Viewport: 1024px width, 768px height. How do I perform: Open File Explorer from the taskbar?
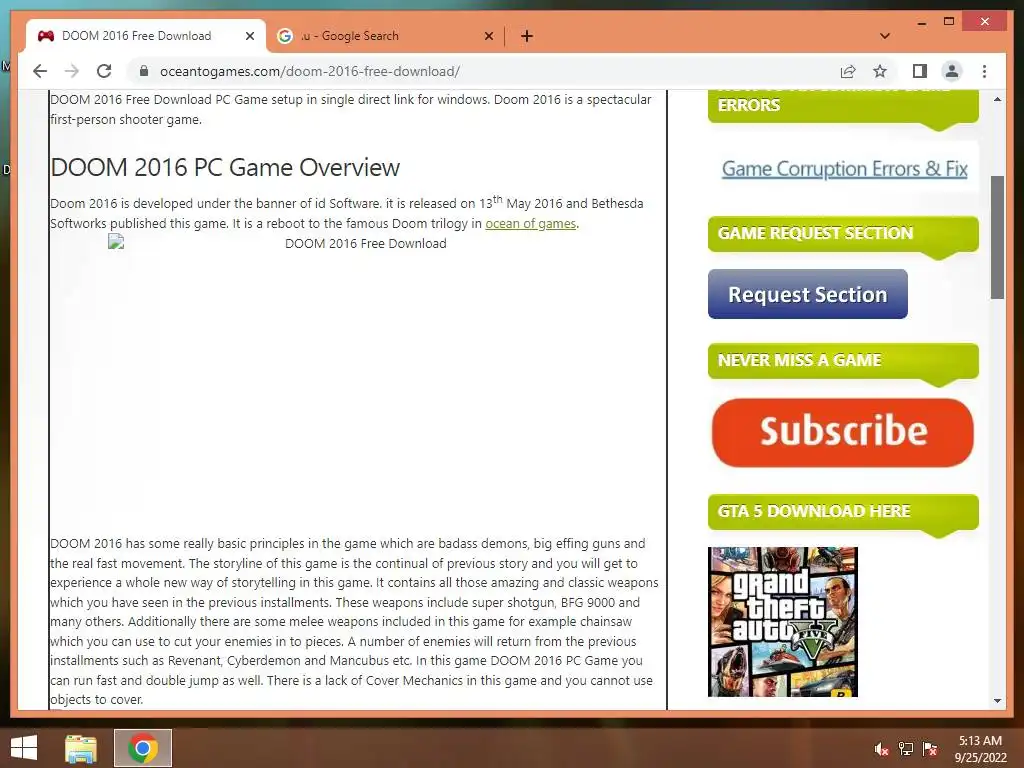click(x=80, y=748)
